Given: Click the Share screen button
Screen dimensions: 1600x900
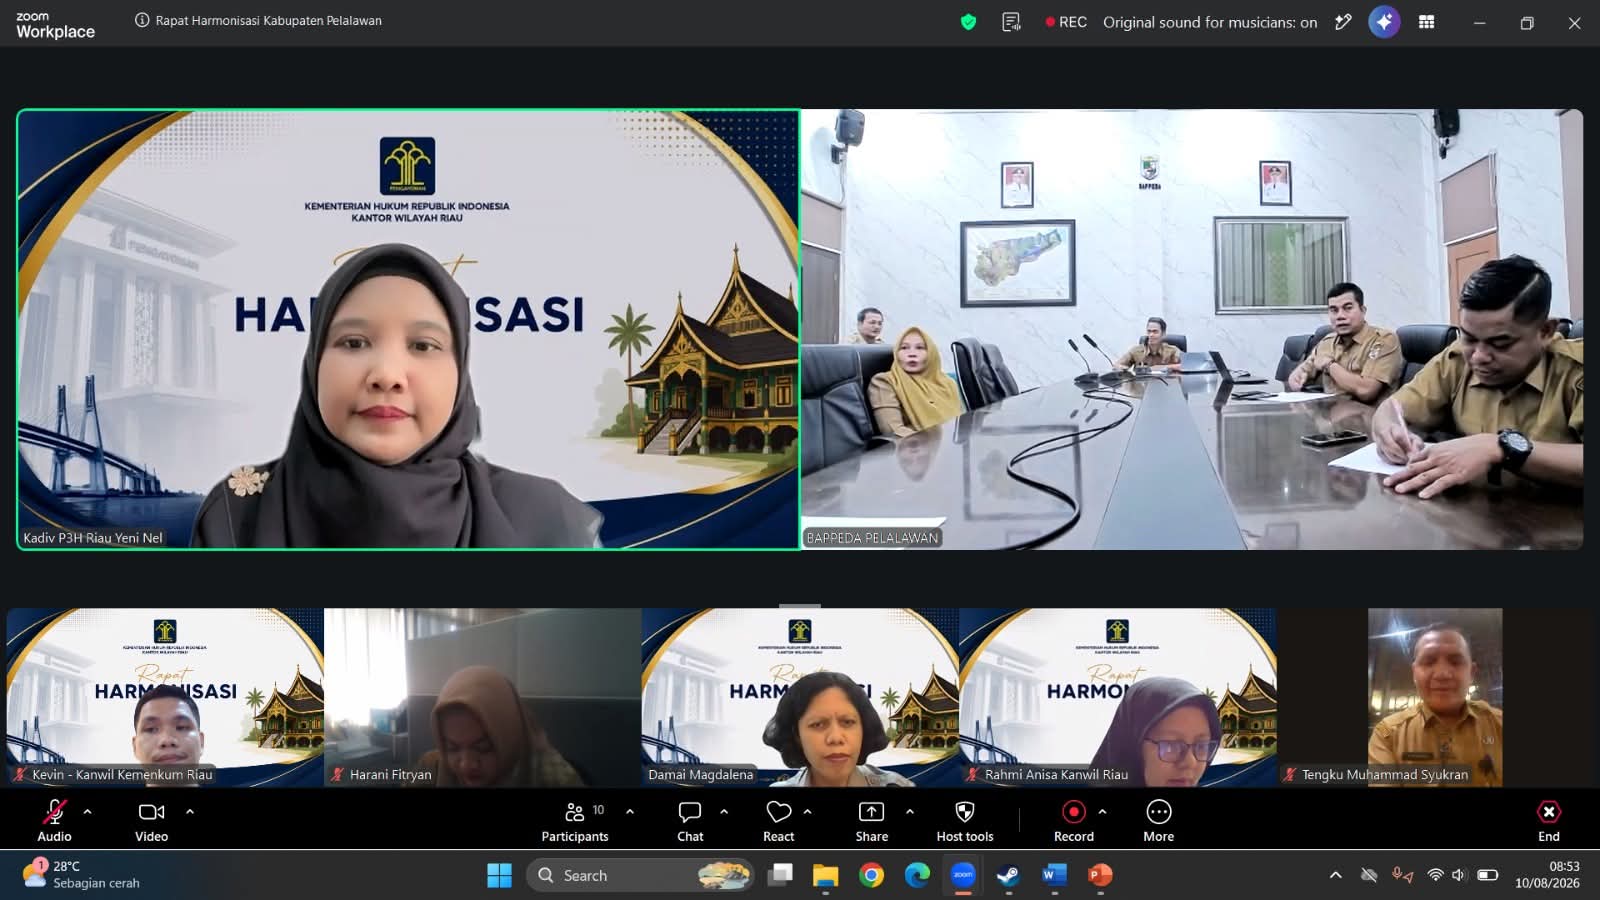Looking at the screenshot, I should point(871,821).
